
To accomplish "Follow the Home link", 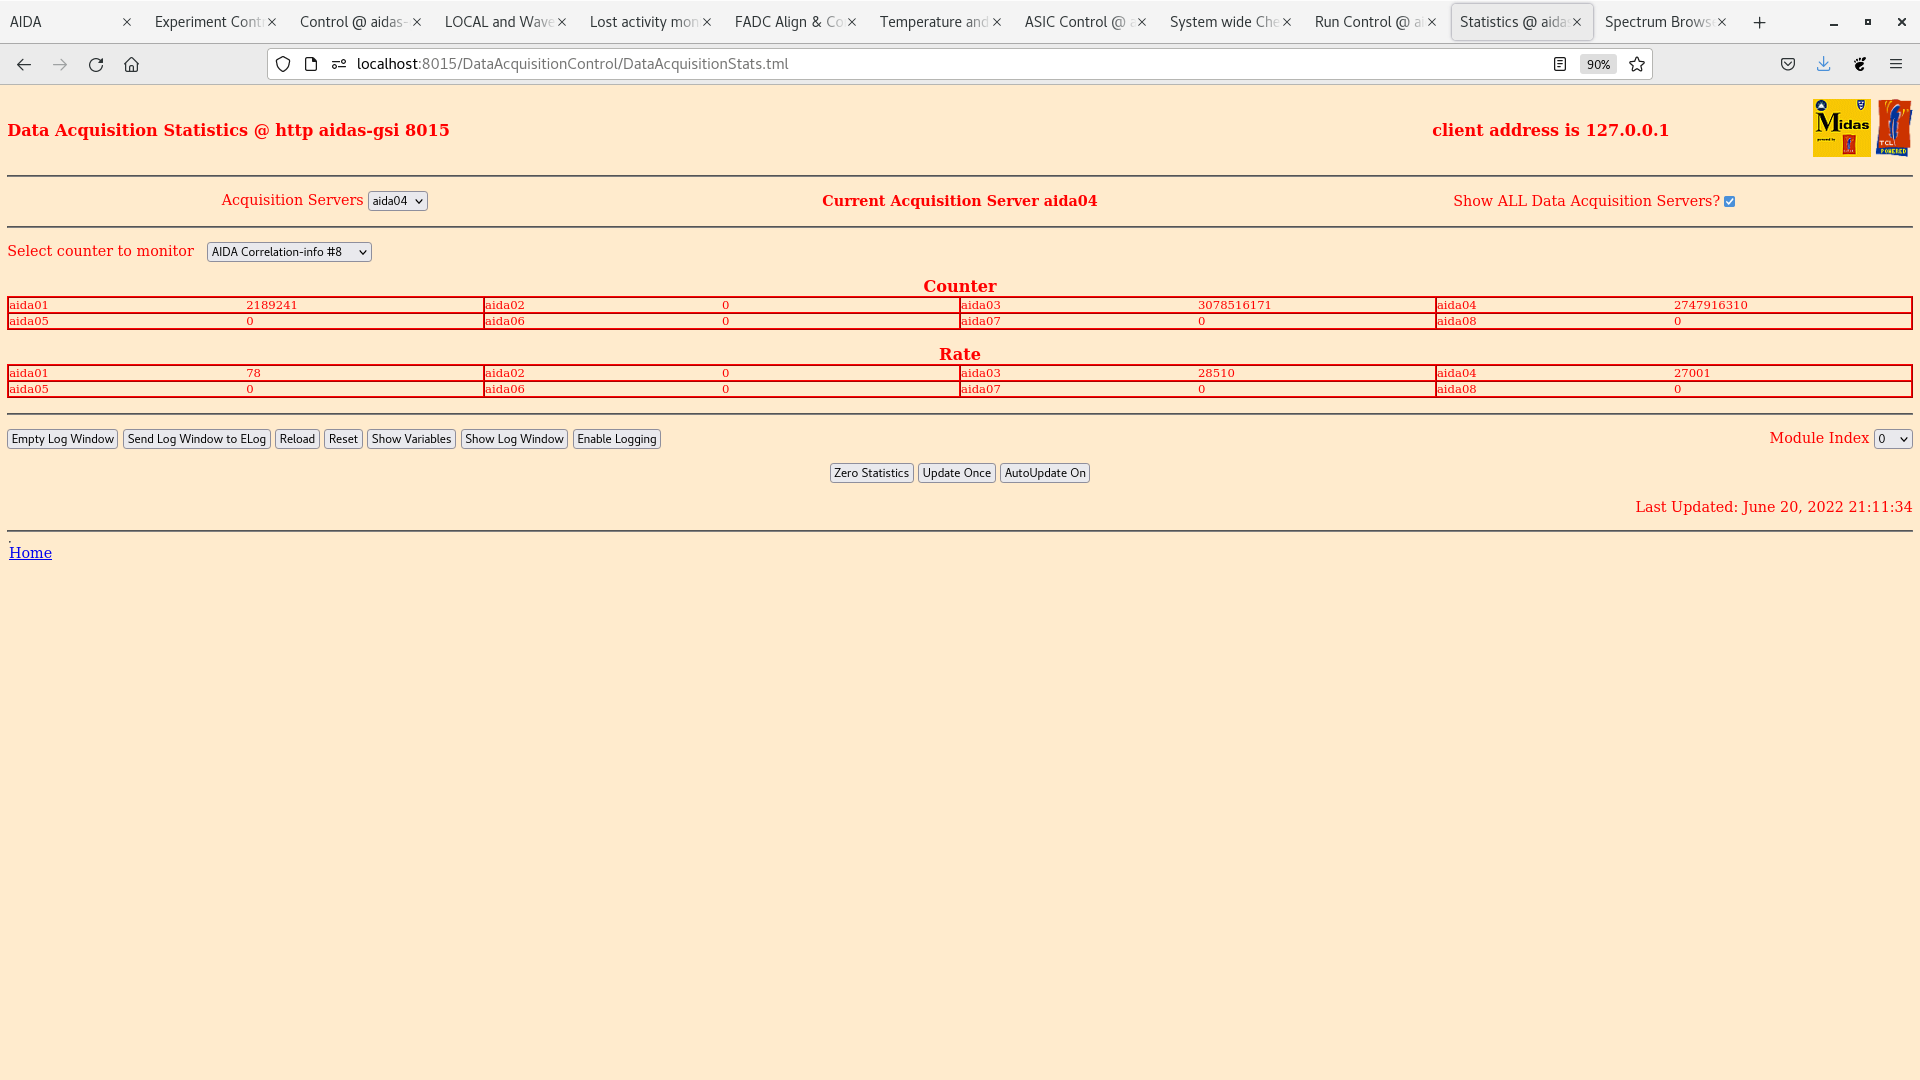I will pyautogui.click(x=30, y=553).
